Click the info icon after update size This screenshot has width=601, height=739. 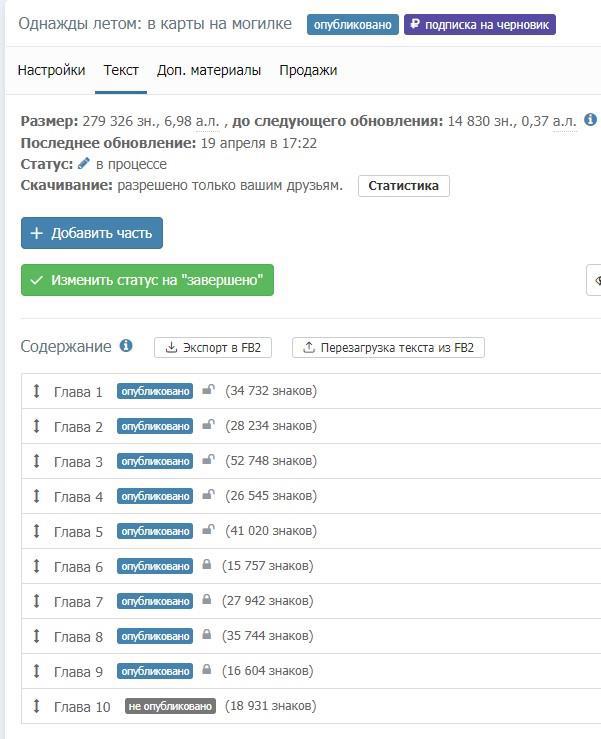(x=590, y=121)
